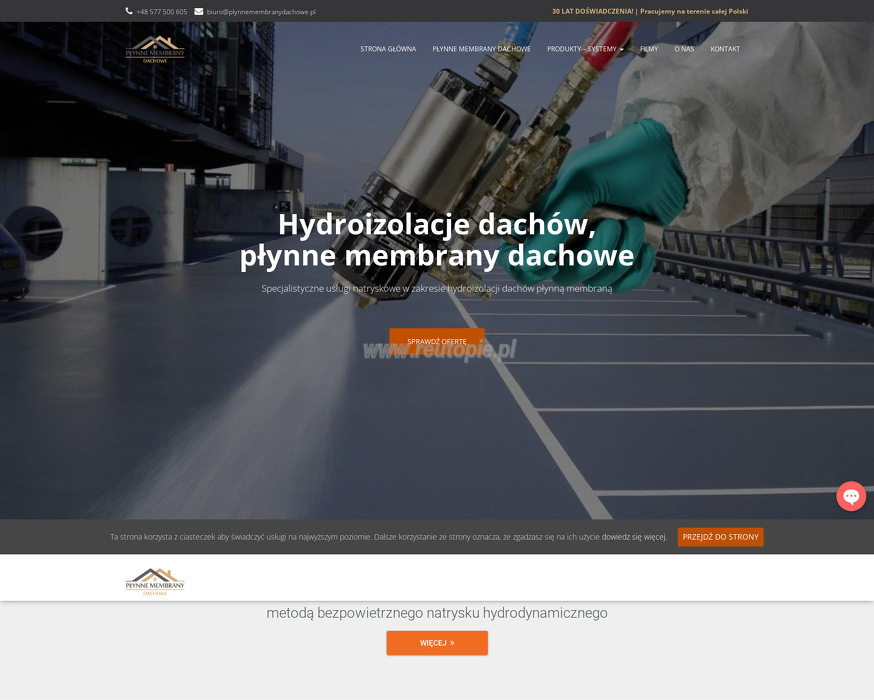This screenshot has width=874, height=700.
Task: Click the Więcej button
Action: pos(437,643)
